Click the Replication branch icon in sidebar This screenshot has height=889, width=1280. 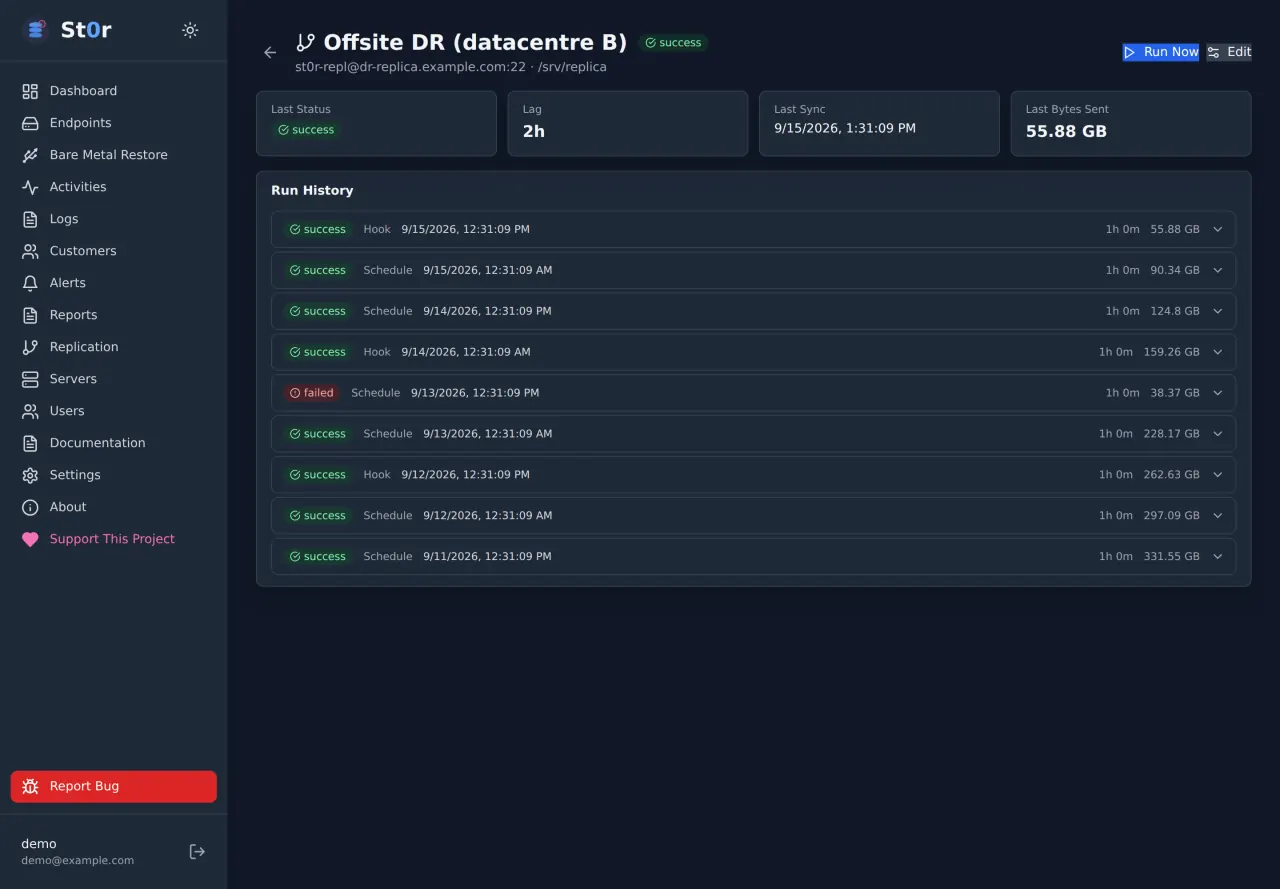pyautogui.click(x=30, y=347)
